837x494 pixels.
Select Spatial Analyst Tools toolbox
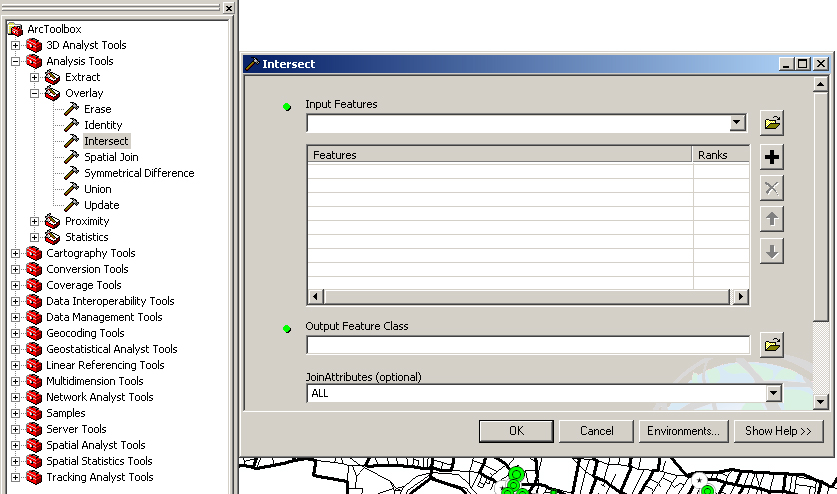coord(95,445)
